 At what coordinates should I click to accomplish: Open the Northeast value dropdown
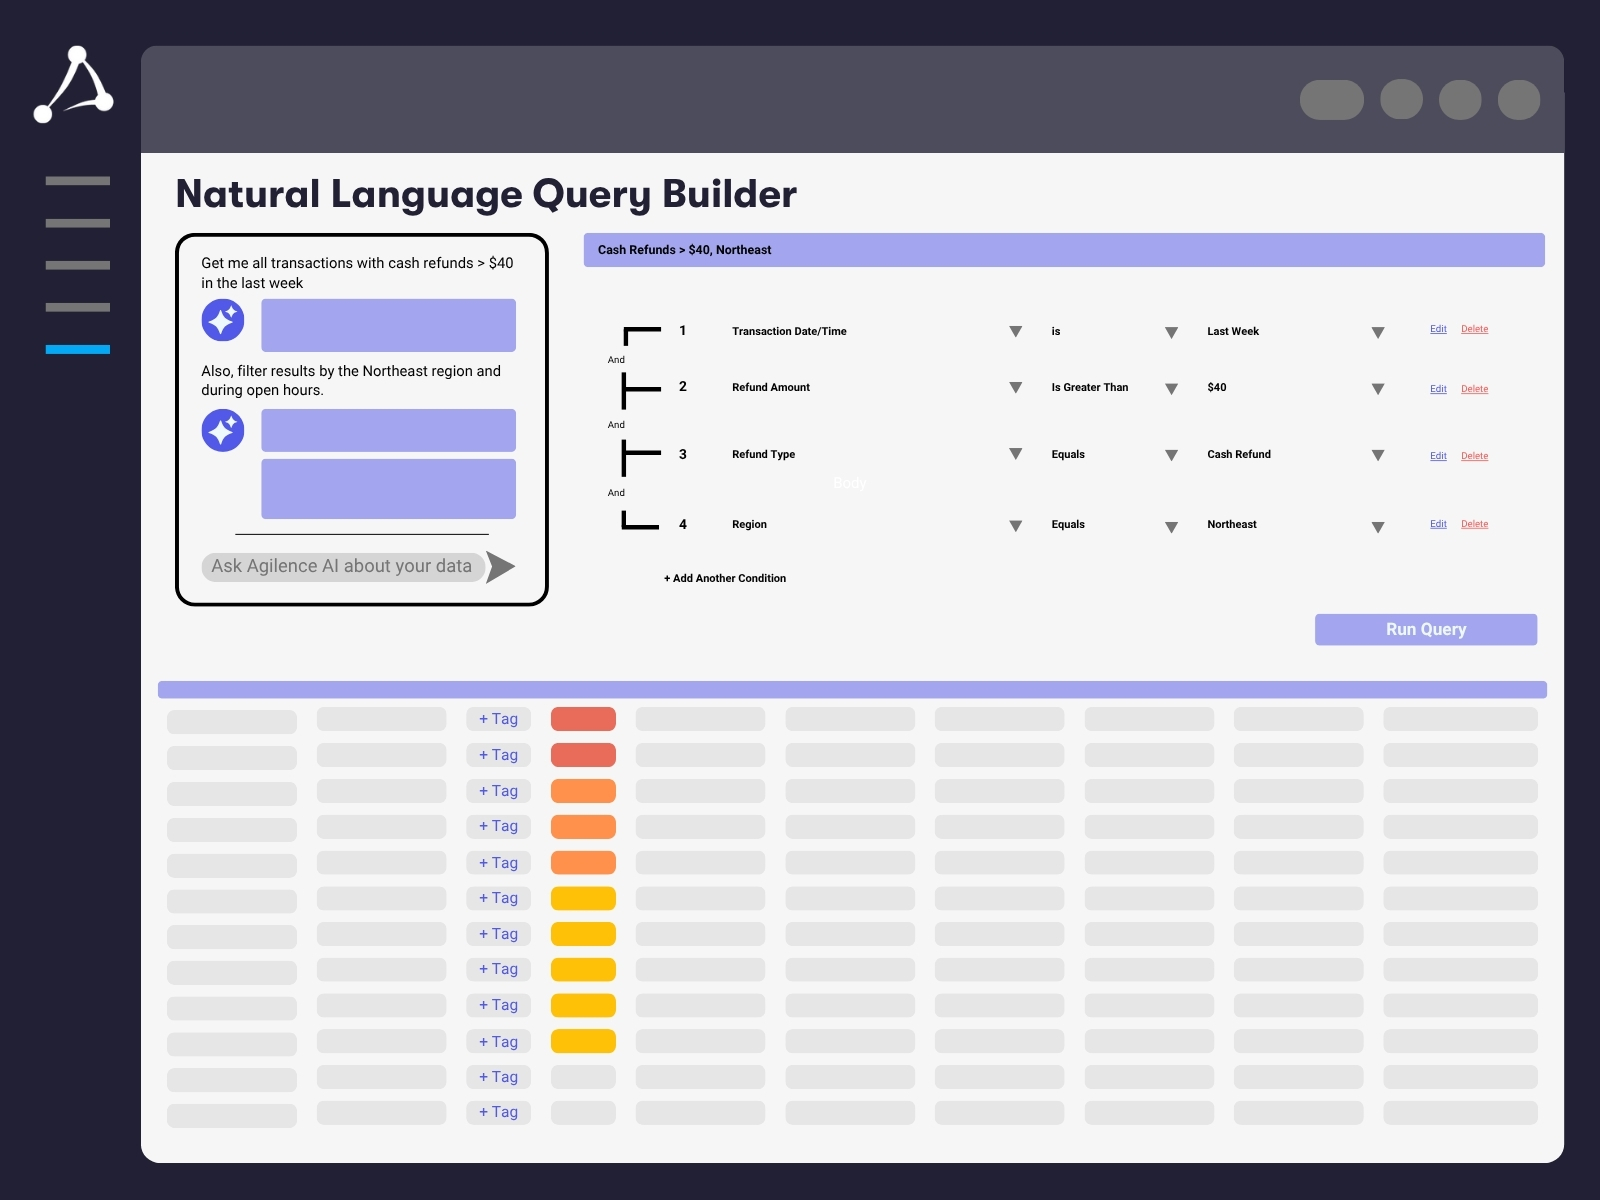click(1377, 527)
